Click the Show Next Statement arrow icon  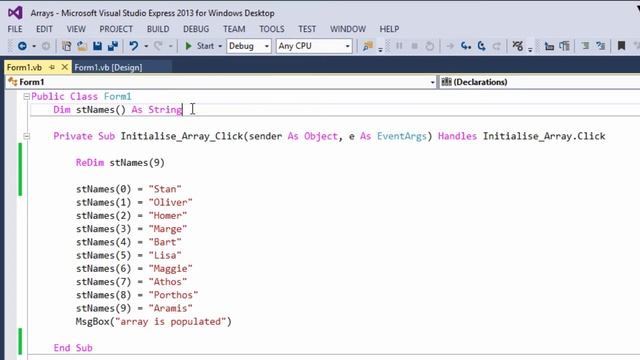(x=450, y=46)
